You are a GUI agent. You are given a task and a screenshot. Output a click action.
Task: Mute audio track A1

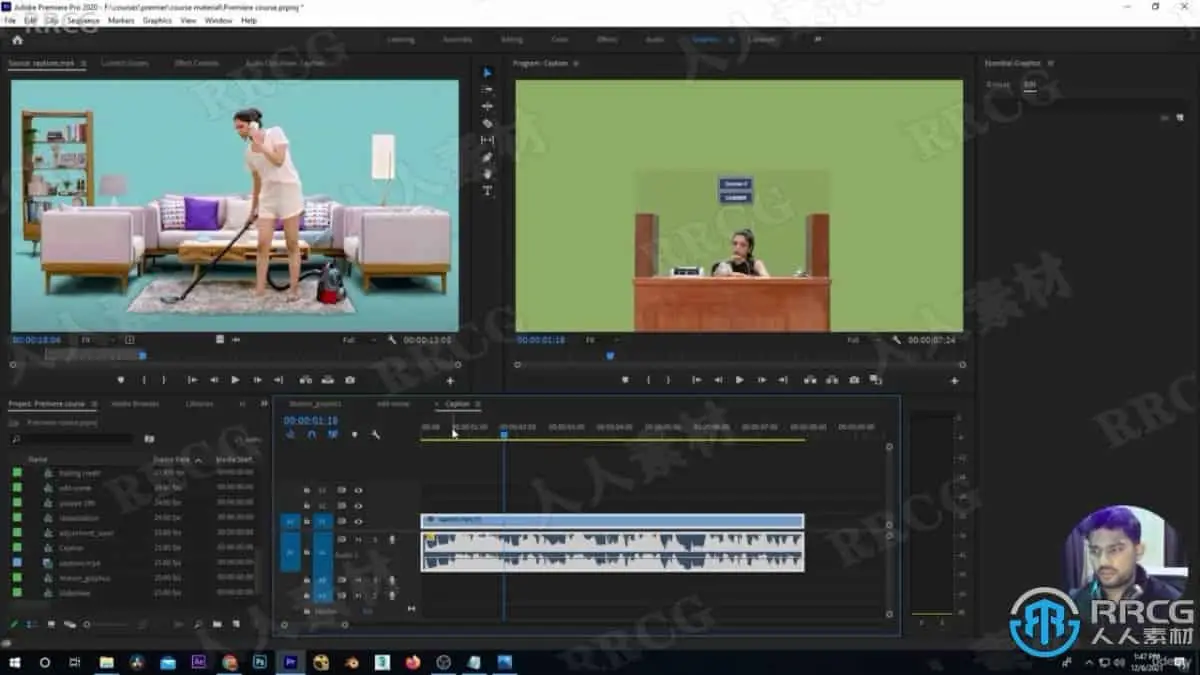click(x=357, y=540)
